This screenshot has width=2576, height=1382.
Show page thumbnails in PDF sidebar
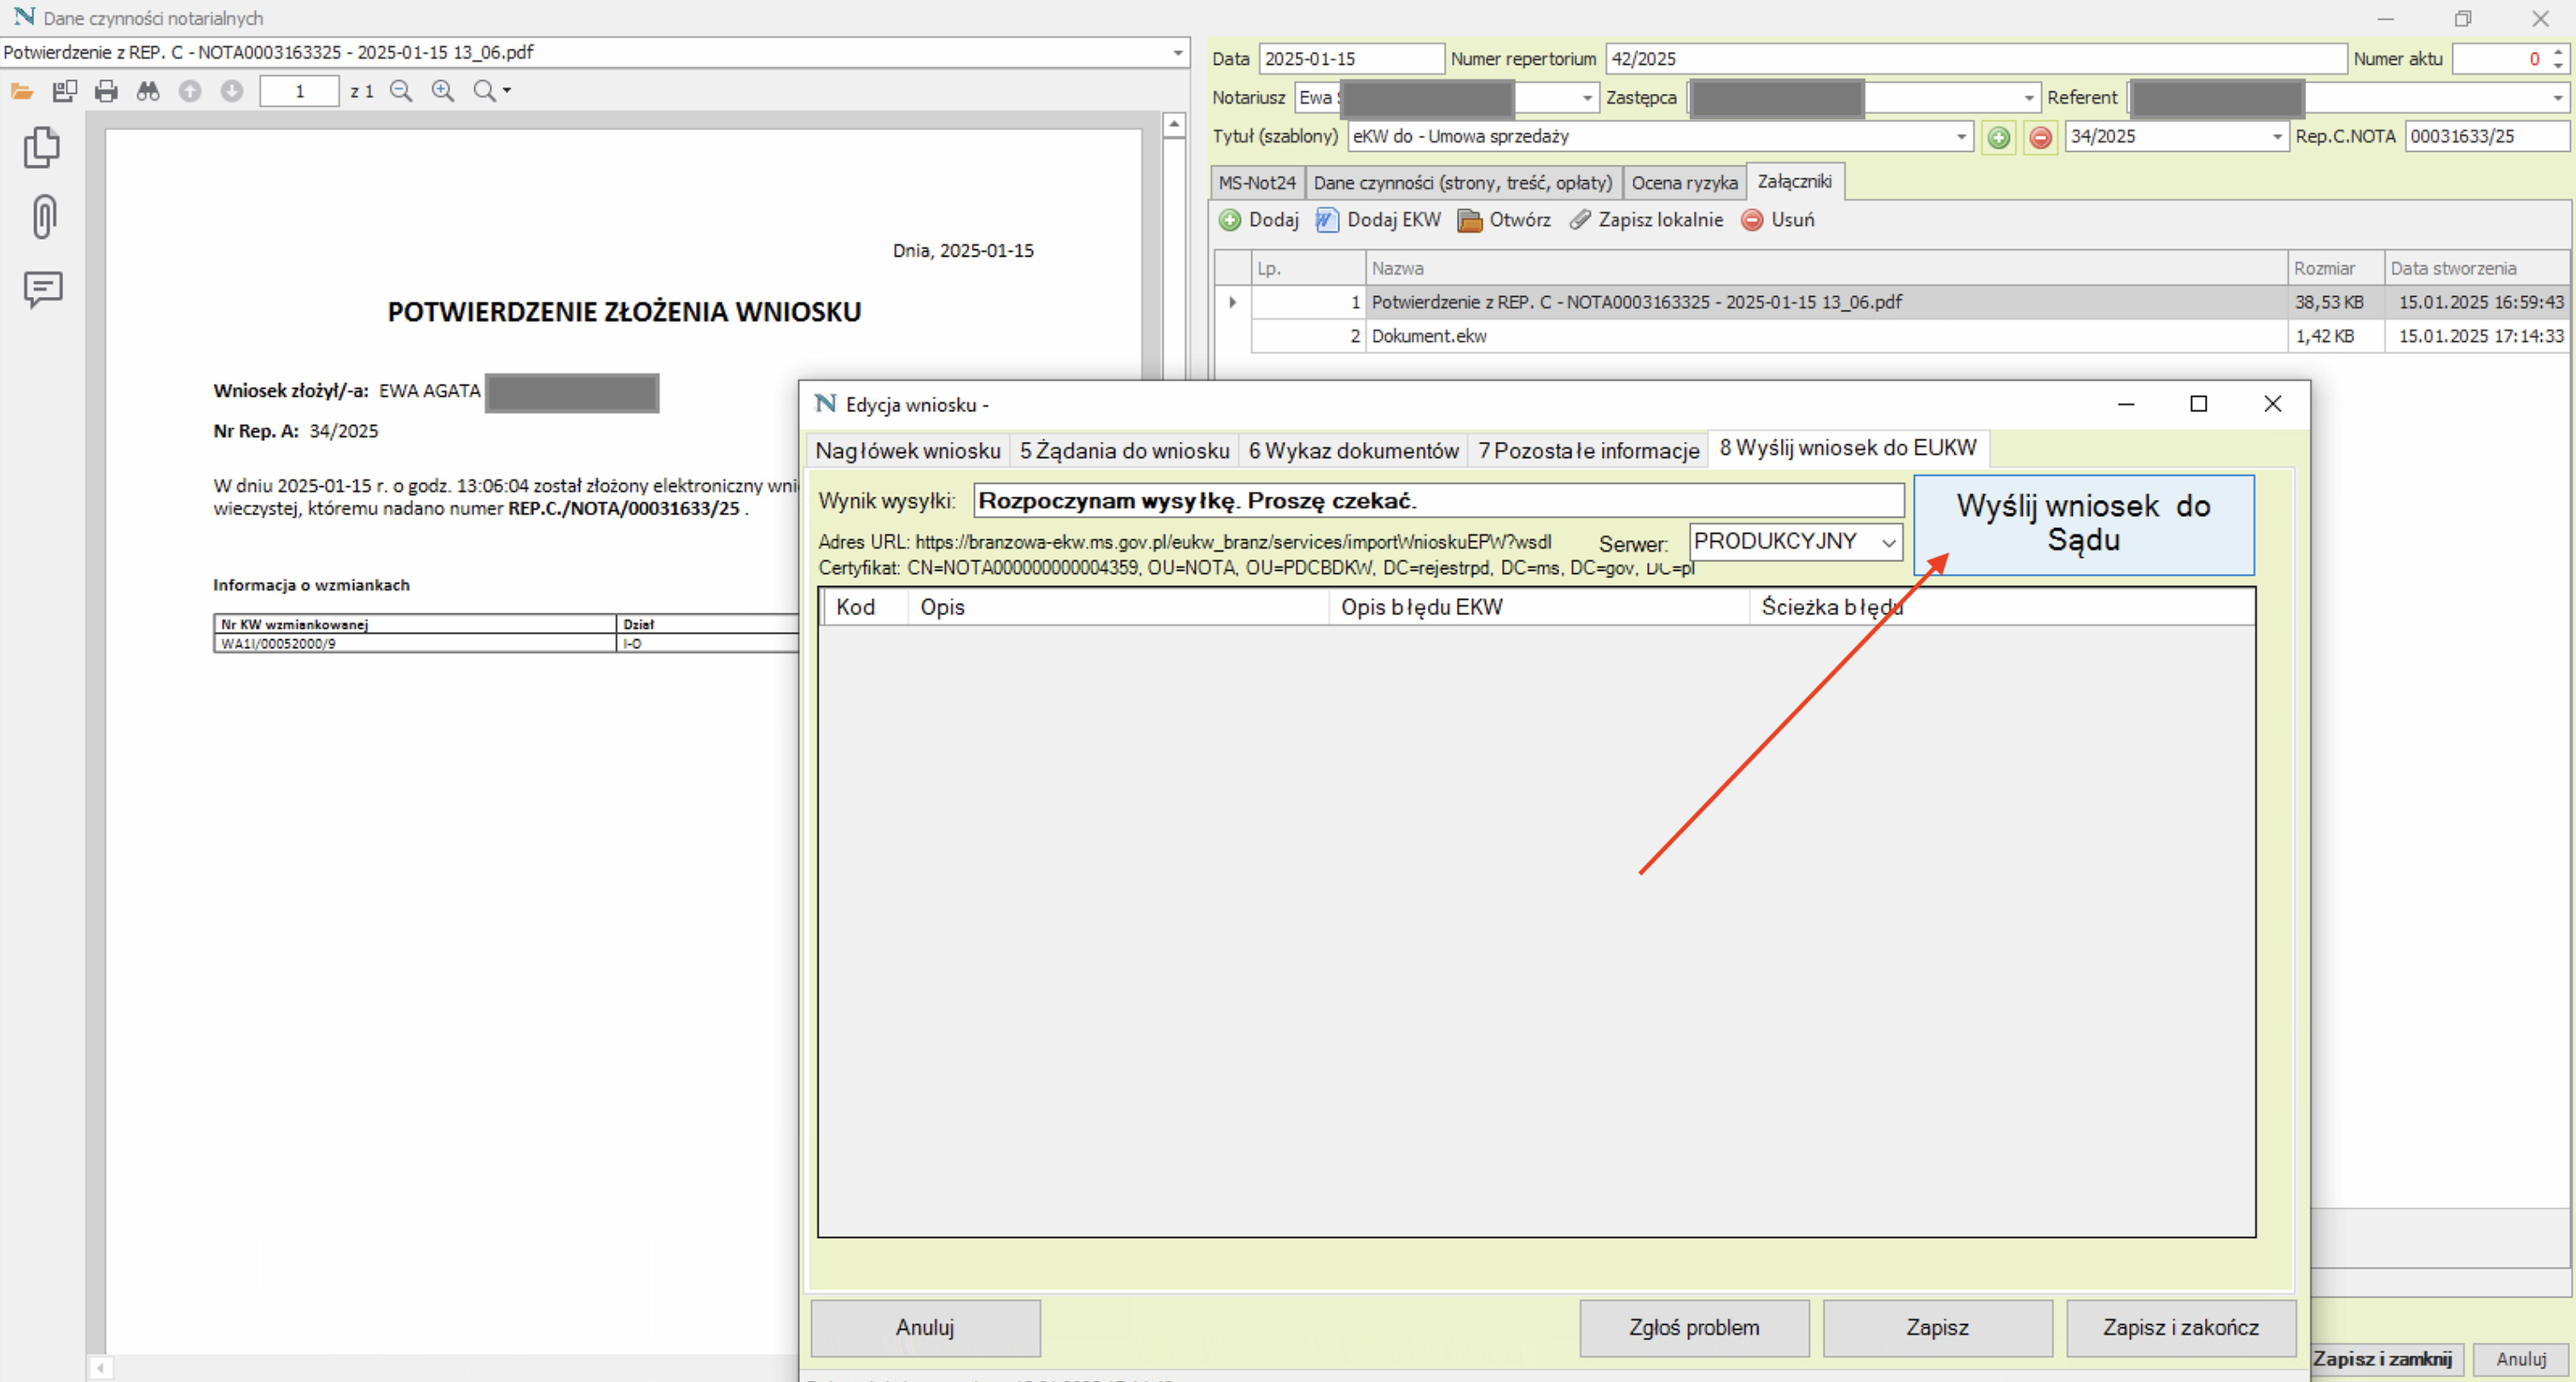42,147
